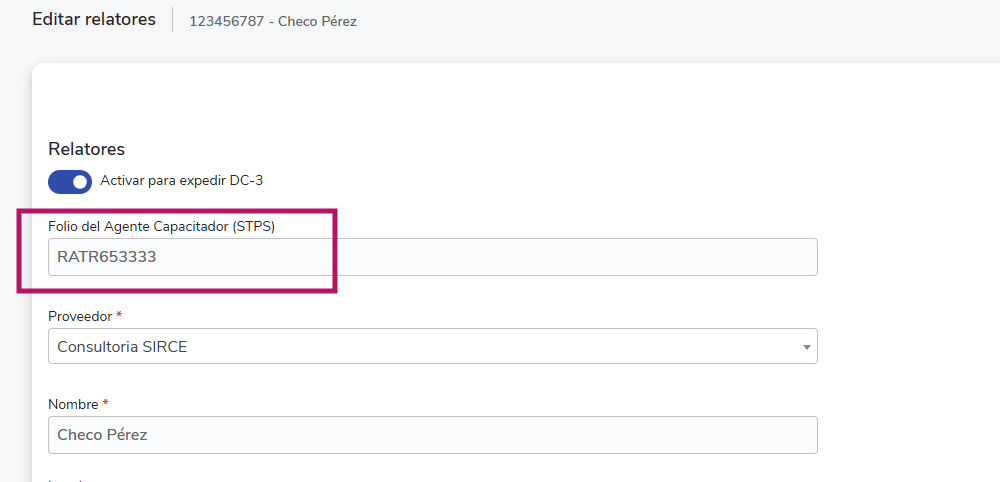Click the divider between title and subtitle
1000x482 pixels.
pos(173,20)
